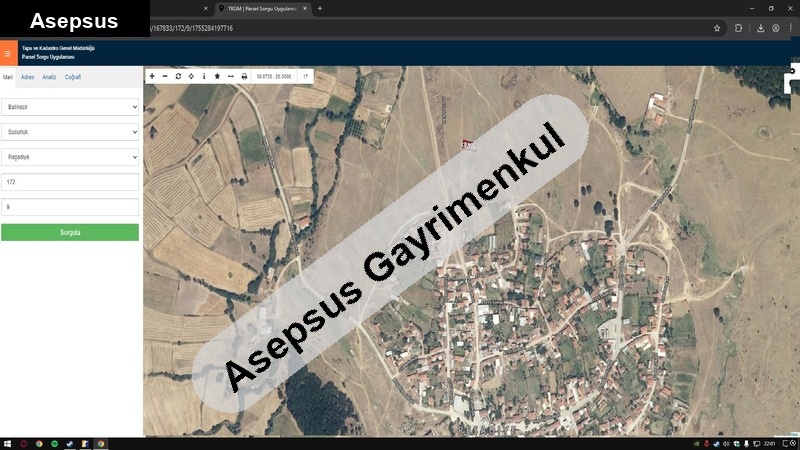Screen dimensions: 800x450
Task: Open the browser downloads icon
Action: coord(760,28)
